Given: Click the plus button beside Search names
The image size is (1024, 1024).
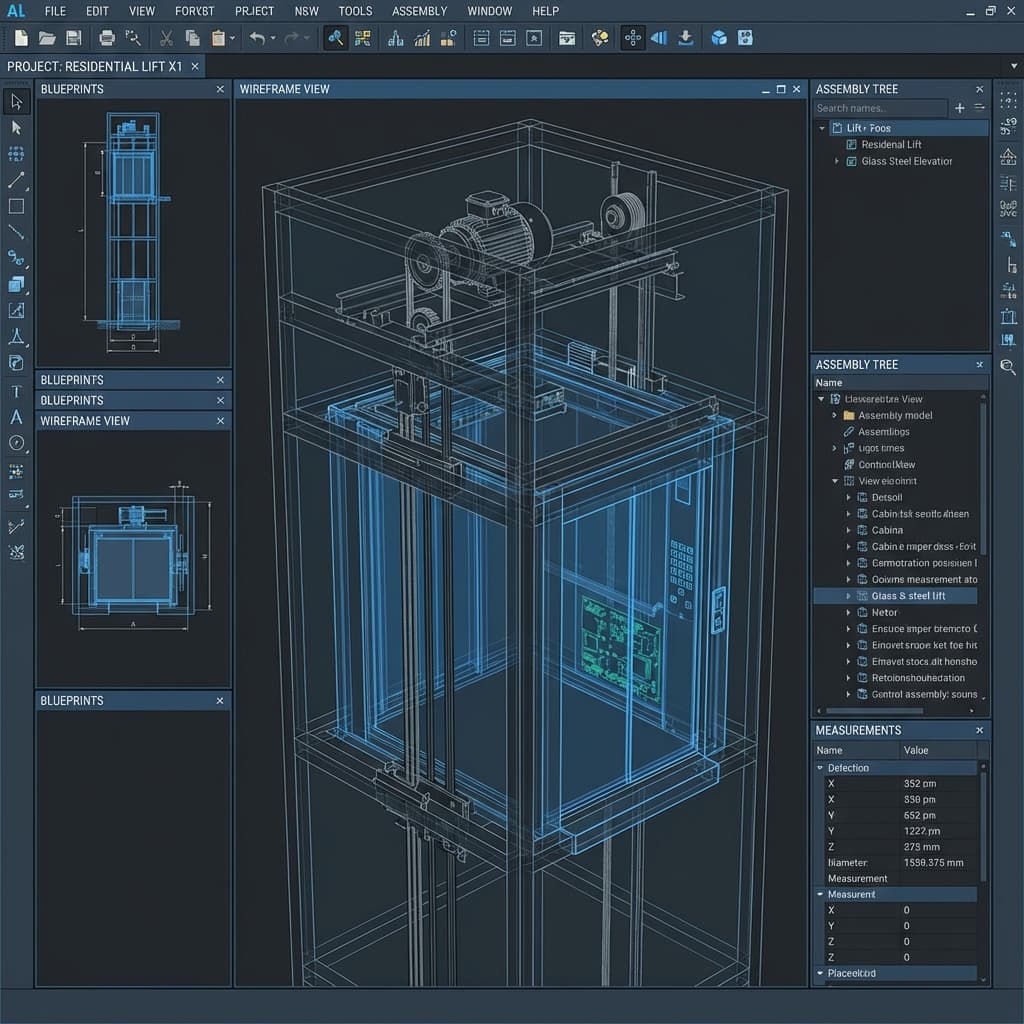Looking at the screenshot, I should (960, 108).
